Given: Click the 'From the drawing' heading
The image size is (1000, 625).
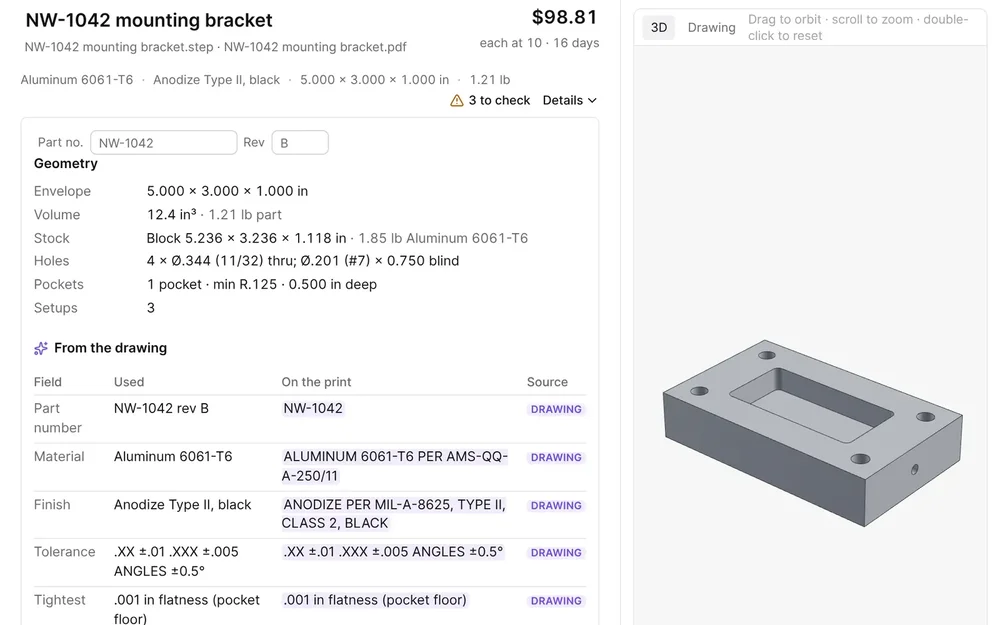Looking at the screenshot, I should [x=110, y=348].
